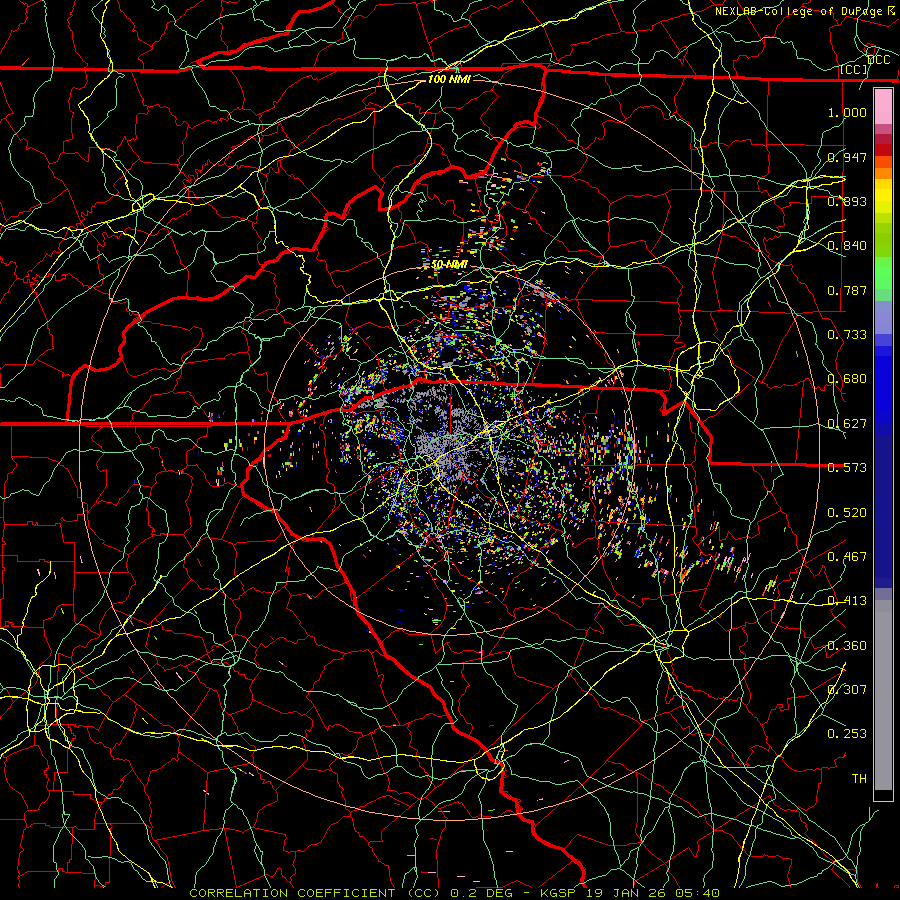Click the [CC] units label

click(854, 69)
